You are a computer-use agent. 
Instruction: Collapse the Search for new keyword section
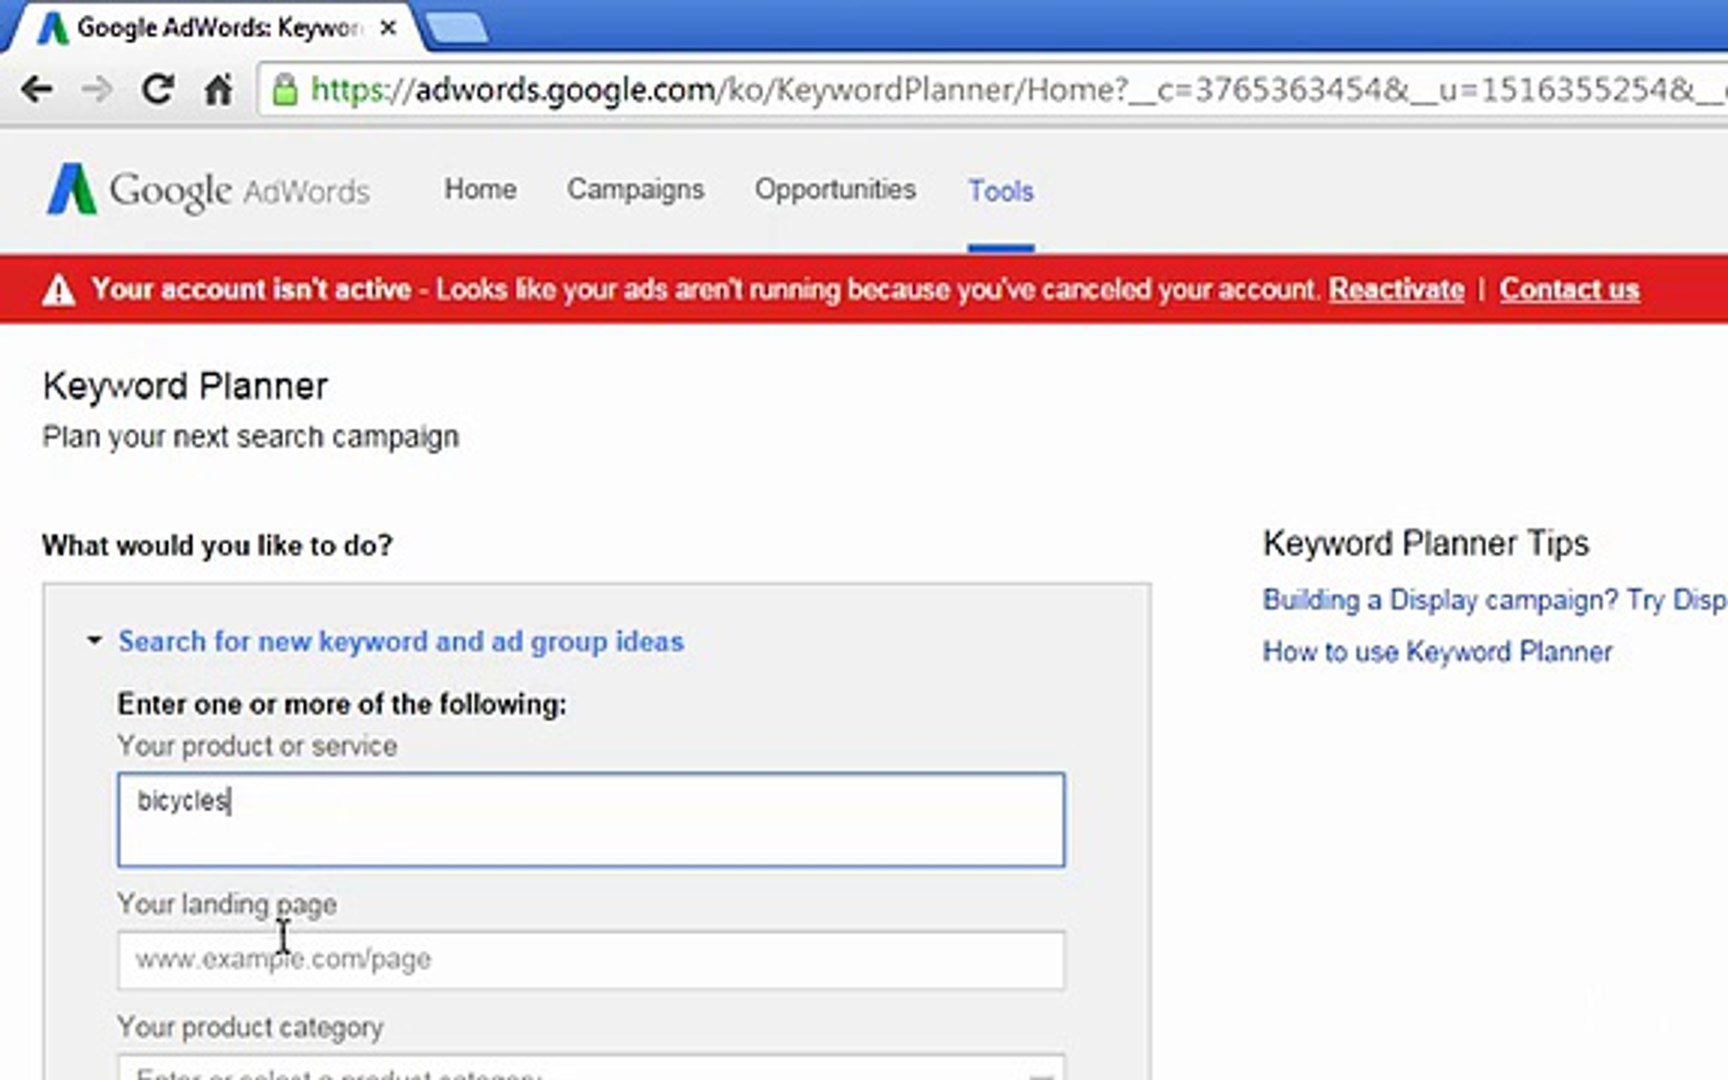pyautogui.click(x=94, y=640)
